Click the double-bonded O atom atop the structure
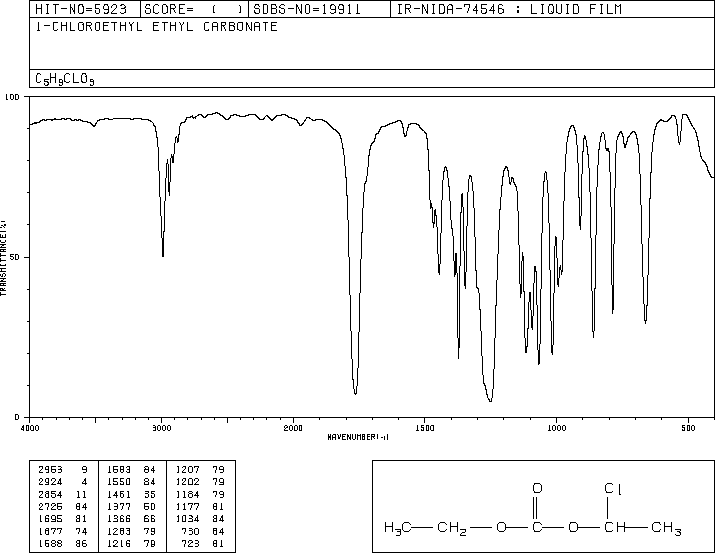This screenshot has width=715, height=553. (x=538, y=489)
